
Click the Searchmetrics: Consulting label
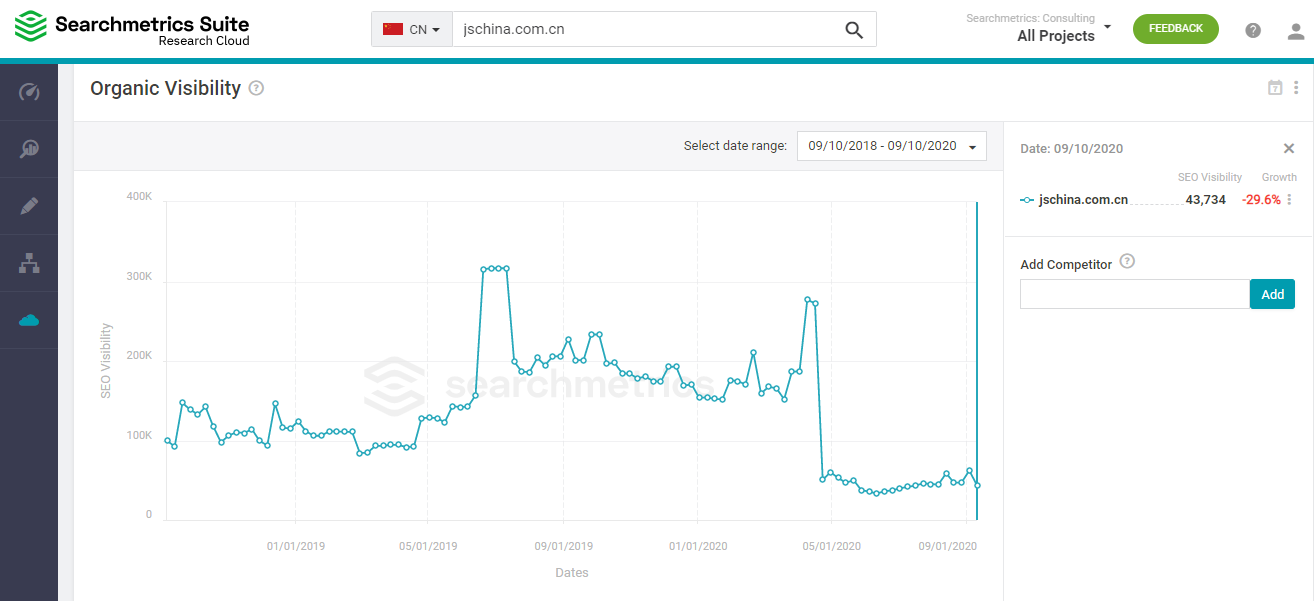1030,18
